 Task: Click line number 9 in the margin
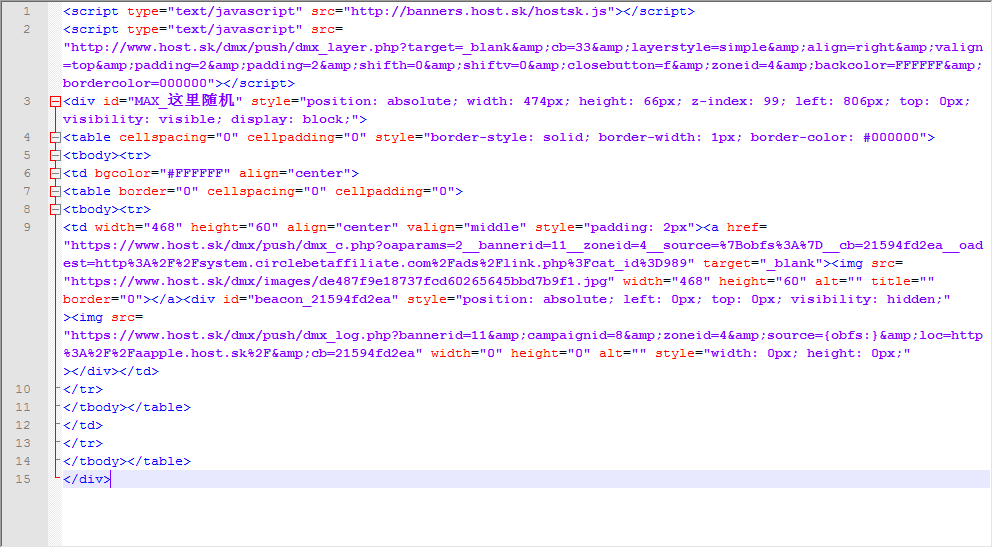point(27,227)
